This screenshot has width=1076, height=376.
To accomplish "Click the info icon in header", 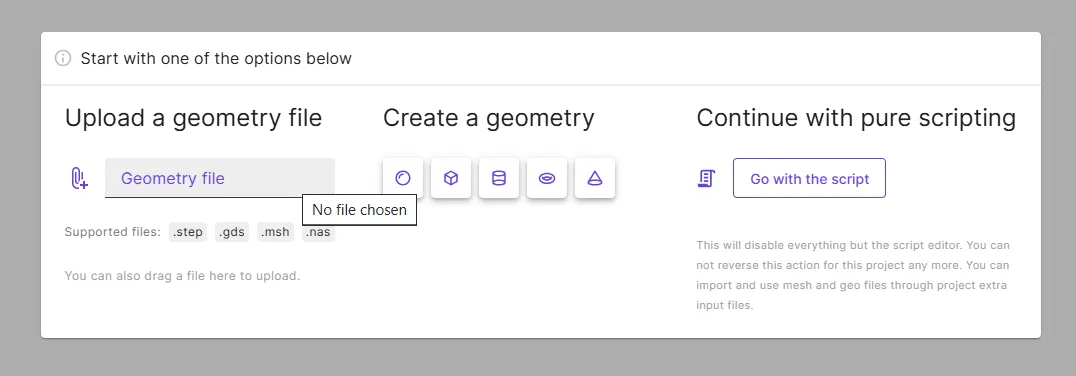I will 63,58.
